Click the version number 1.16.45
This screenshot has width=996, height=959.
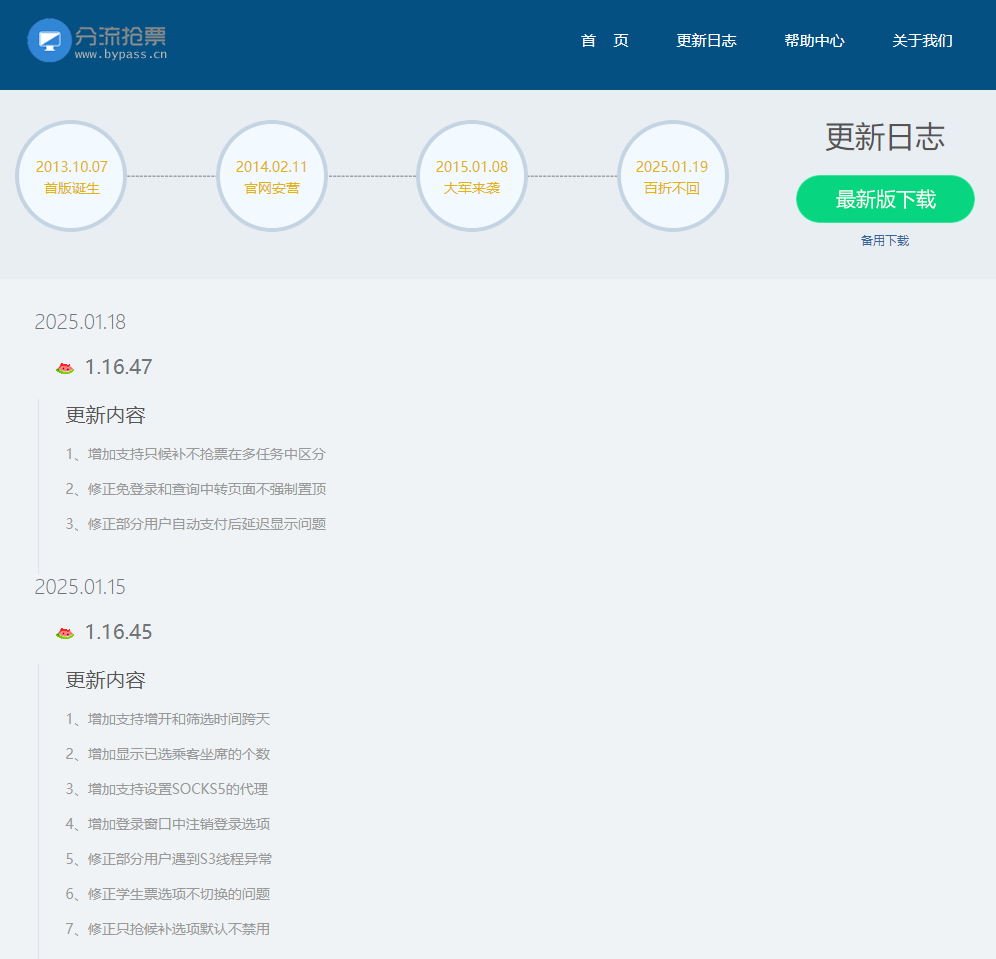tap(119, 632)
